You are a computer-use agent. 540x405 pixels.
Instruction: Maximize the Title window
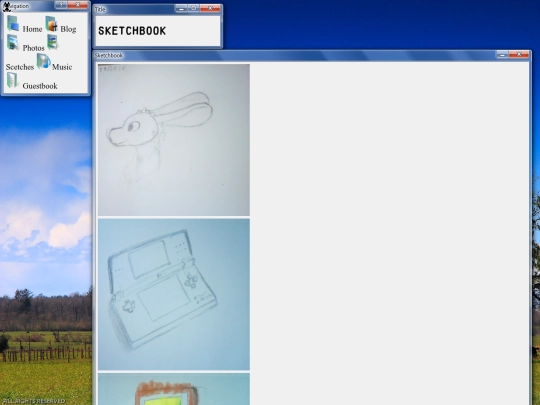click(194, 8)
